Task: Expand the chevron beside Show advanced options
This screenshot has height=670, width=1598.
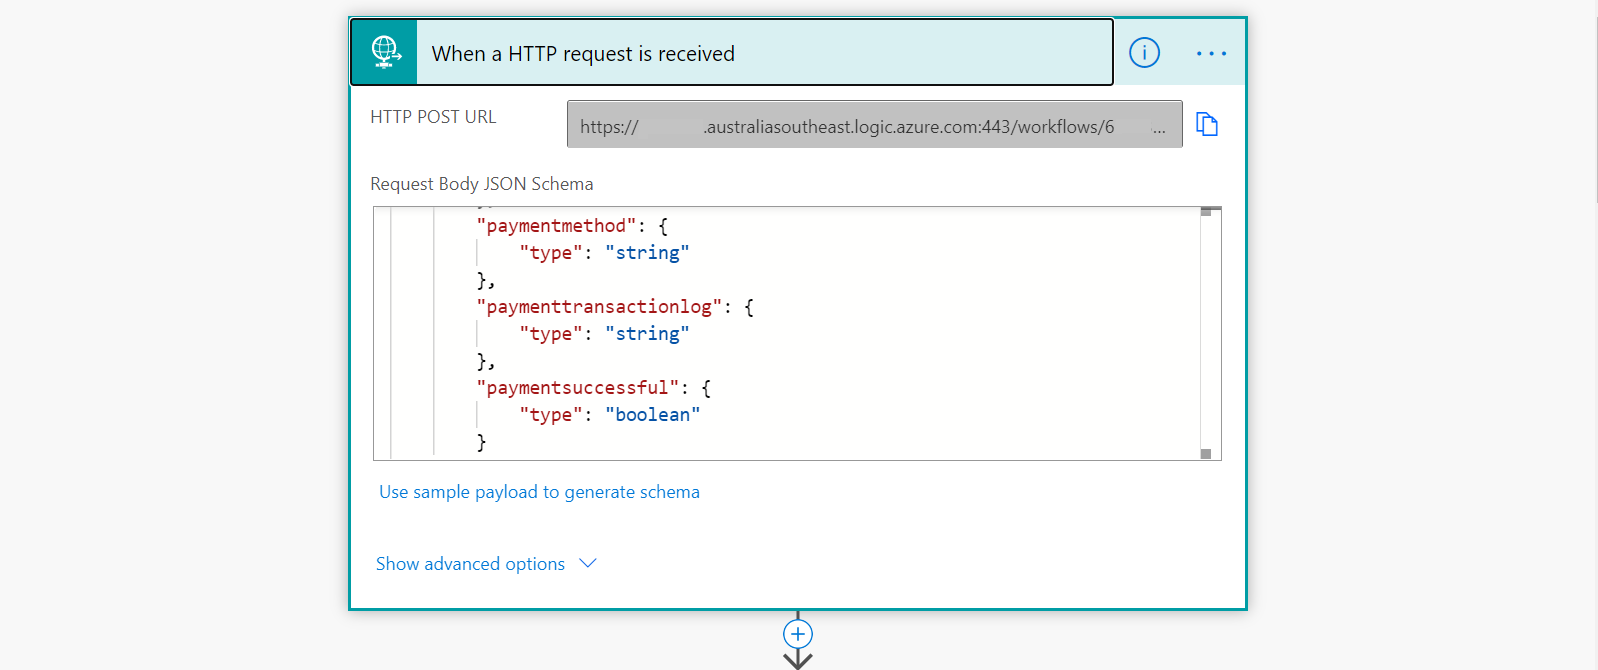Action: point(588,563)
